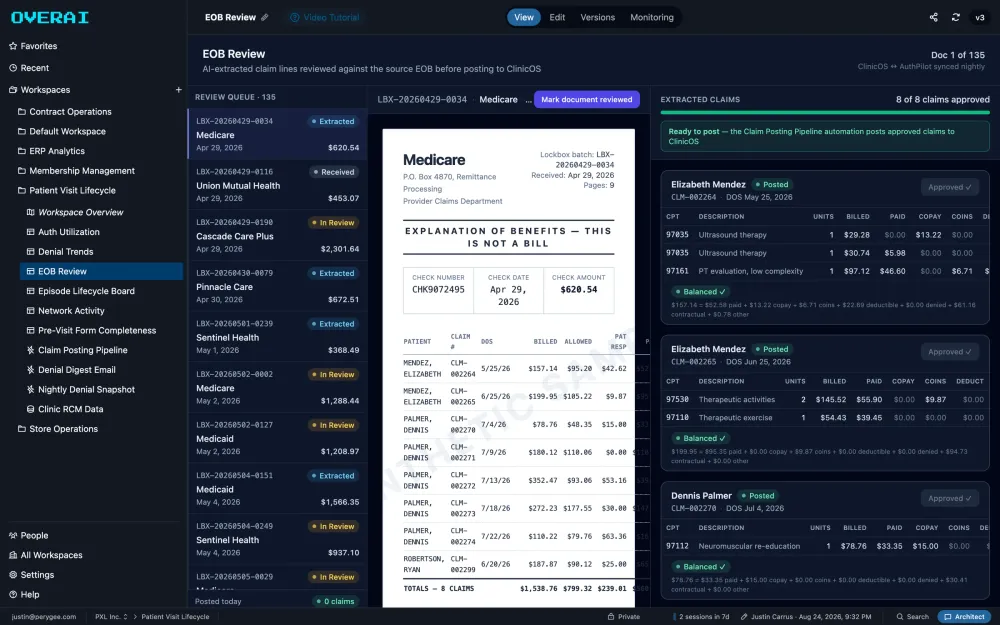Click the 0 claims badge under Posted today
Viewport: 1000px width, 625px height.
[335, 601]
